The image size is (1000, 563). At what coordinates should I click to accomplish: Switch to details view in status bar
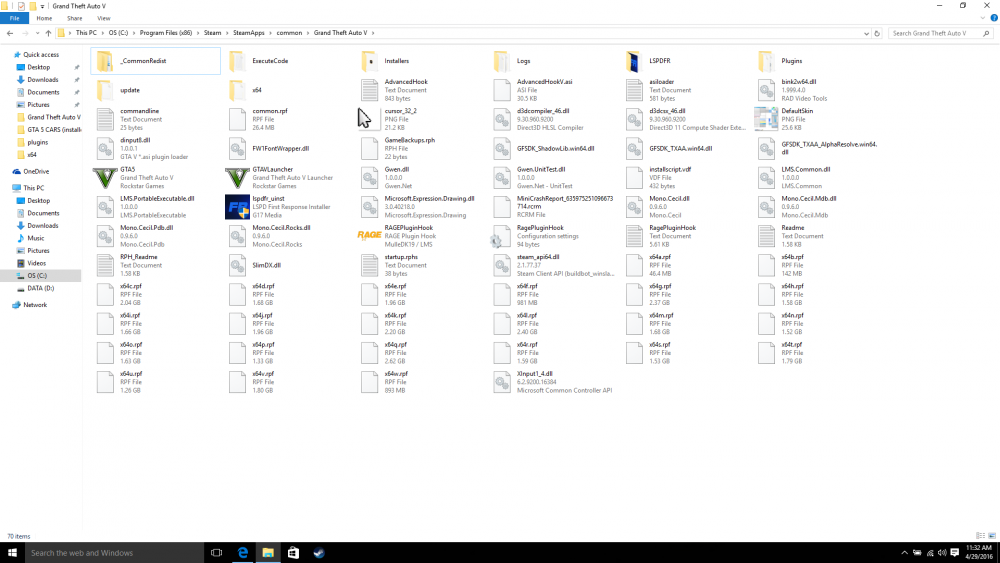(980, 536)
